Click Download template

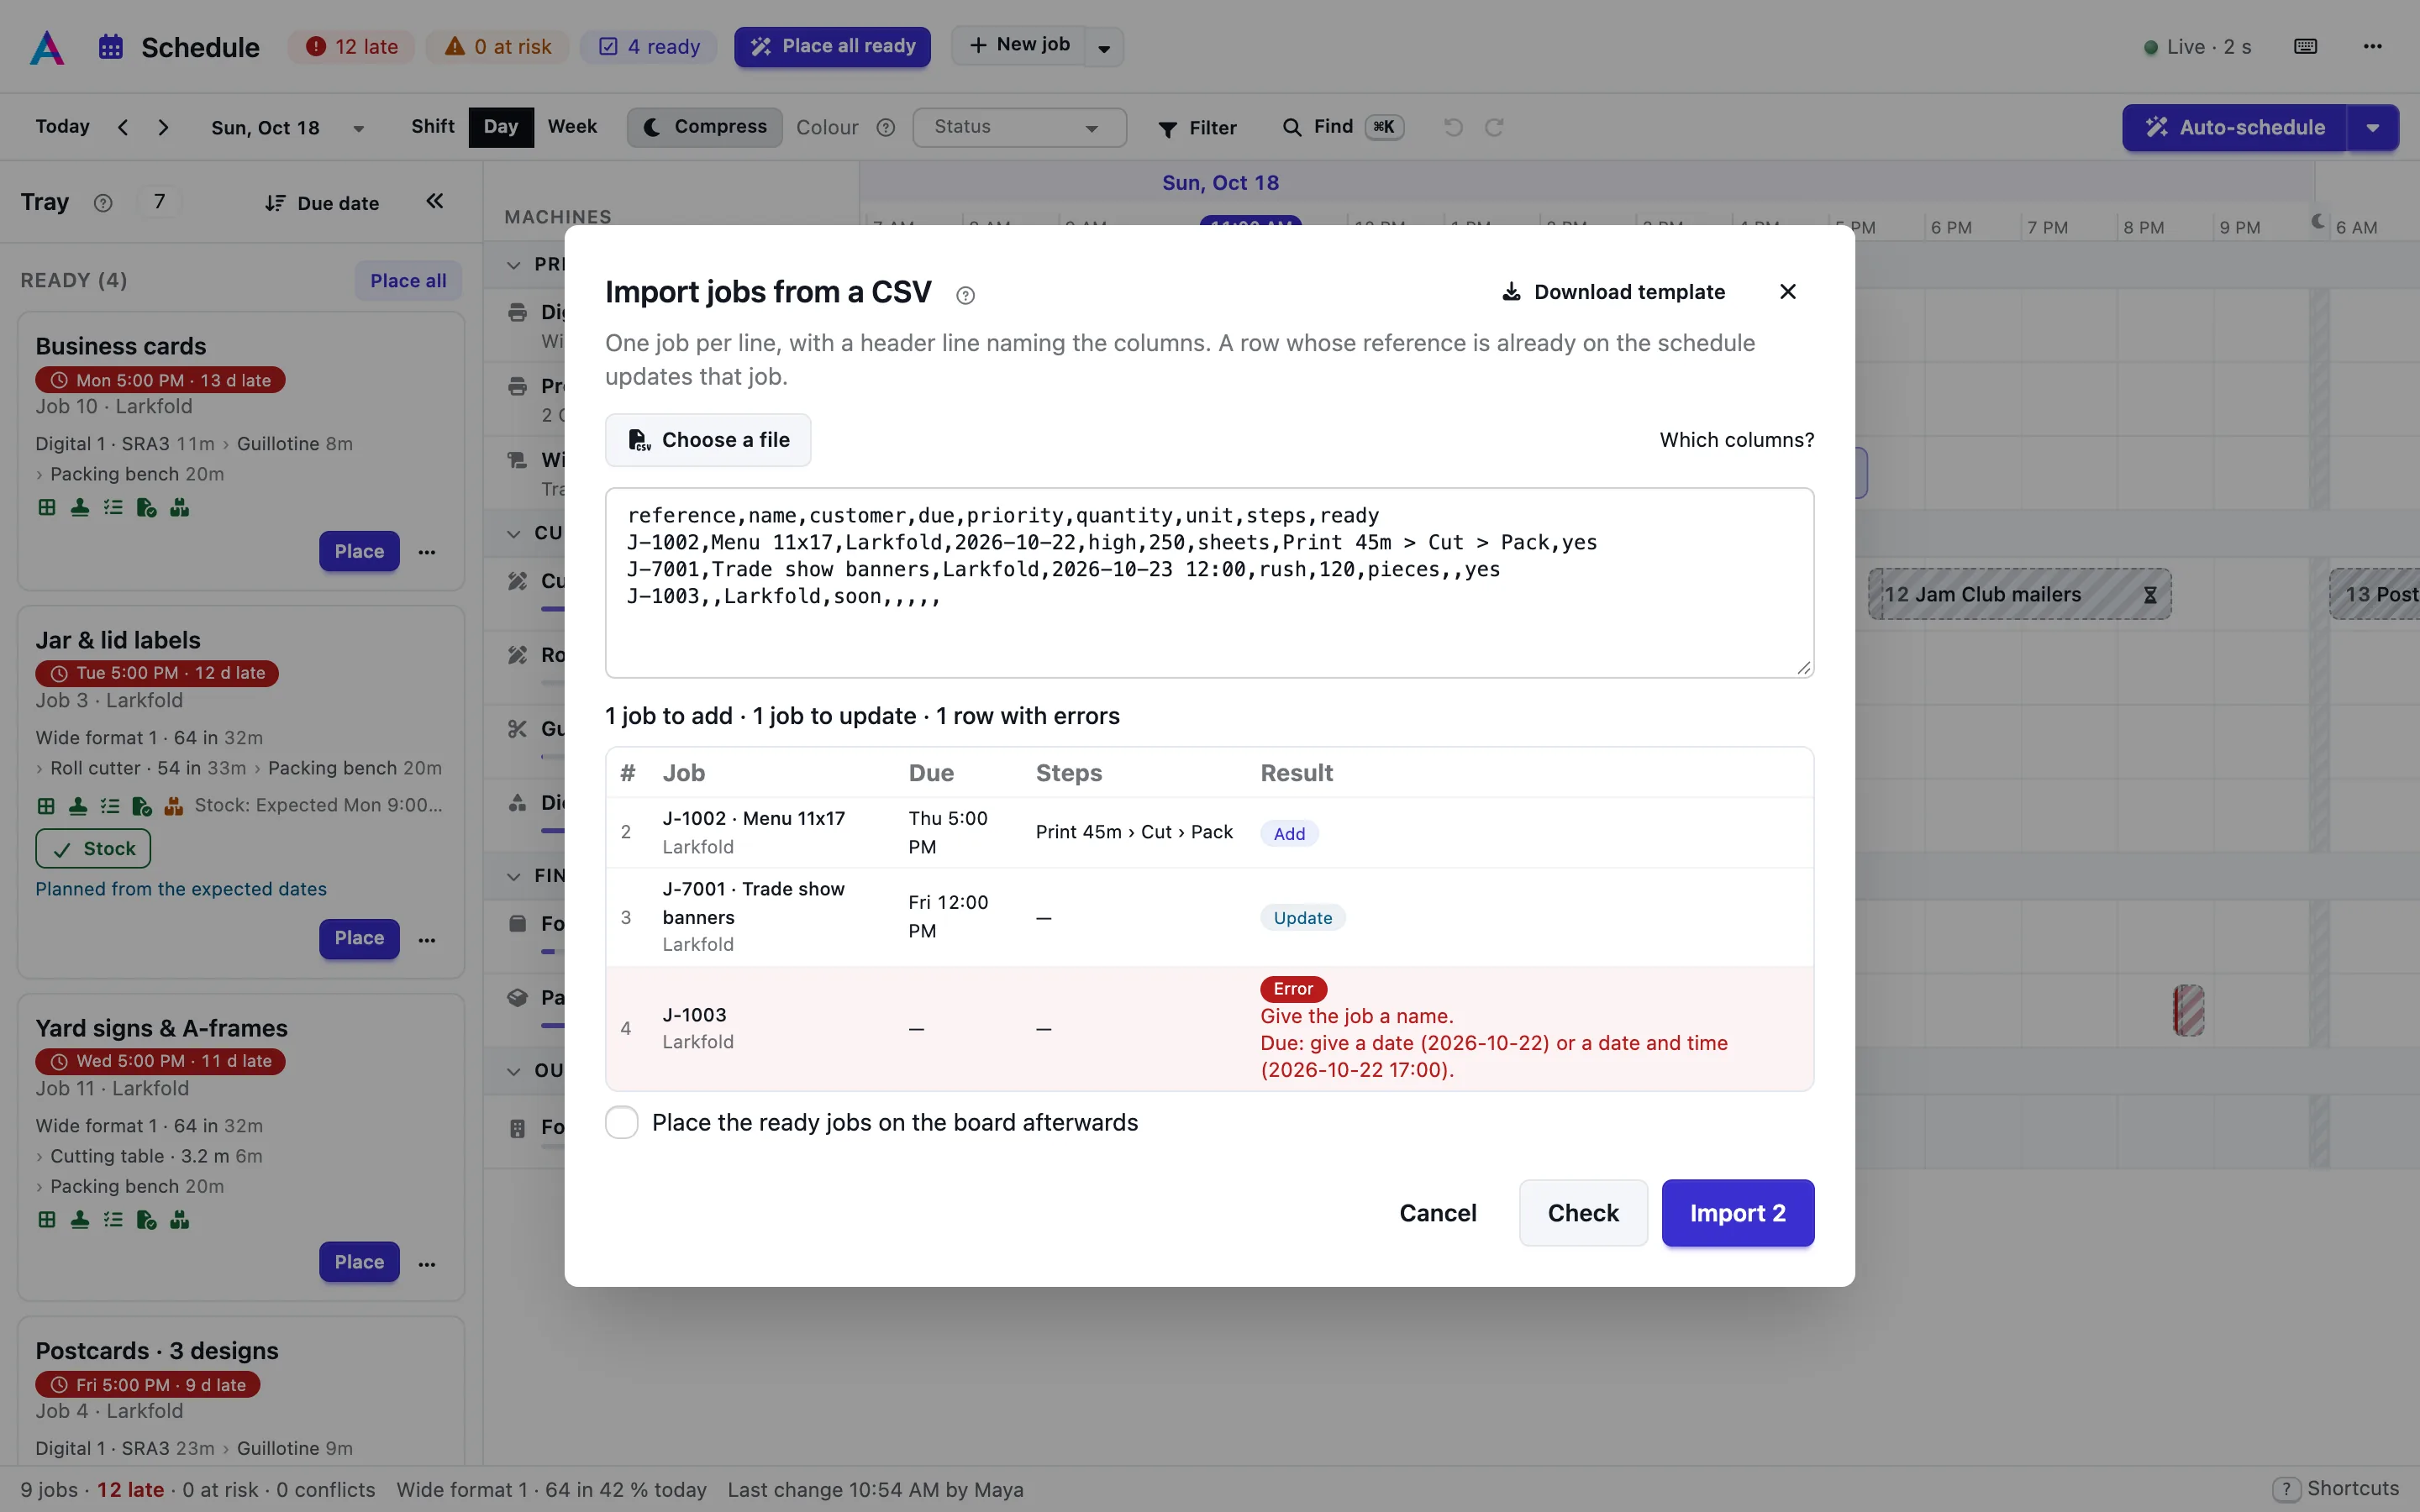click(1613, 292)
